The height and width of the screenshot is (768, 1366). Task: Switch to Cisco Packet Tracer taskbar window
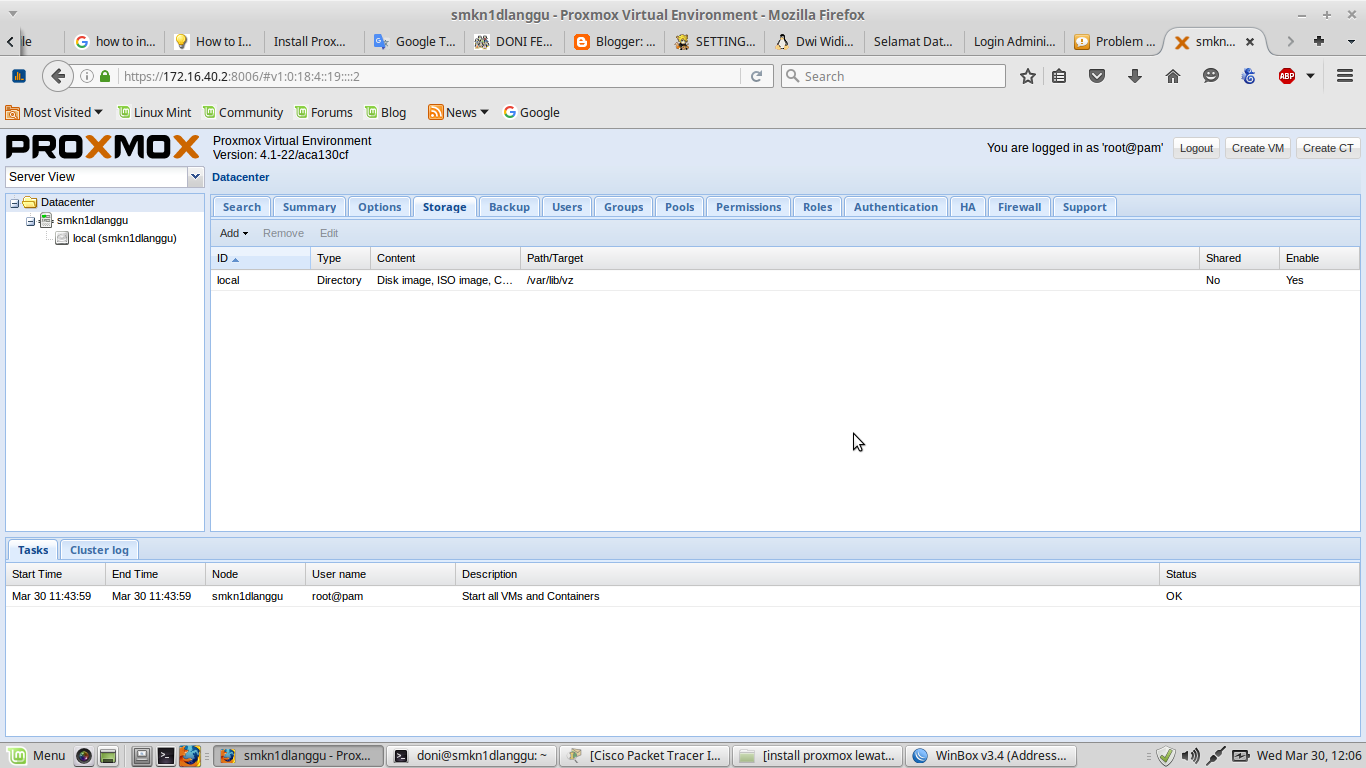coord(644,756)
